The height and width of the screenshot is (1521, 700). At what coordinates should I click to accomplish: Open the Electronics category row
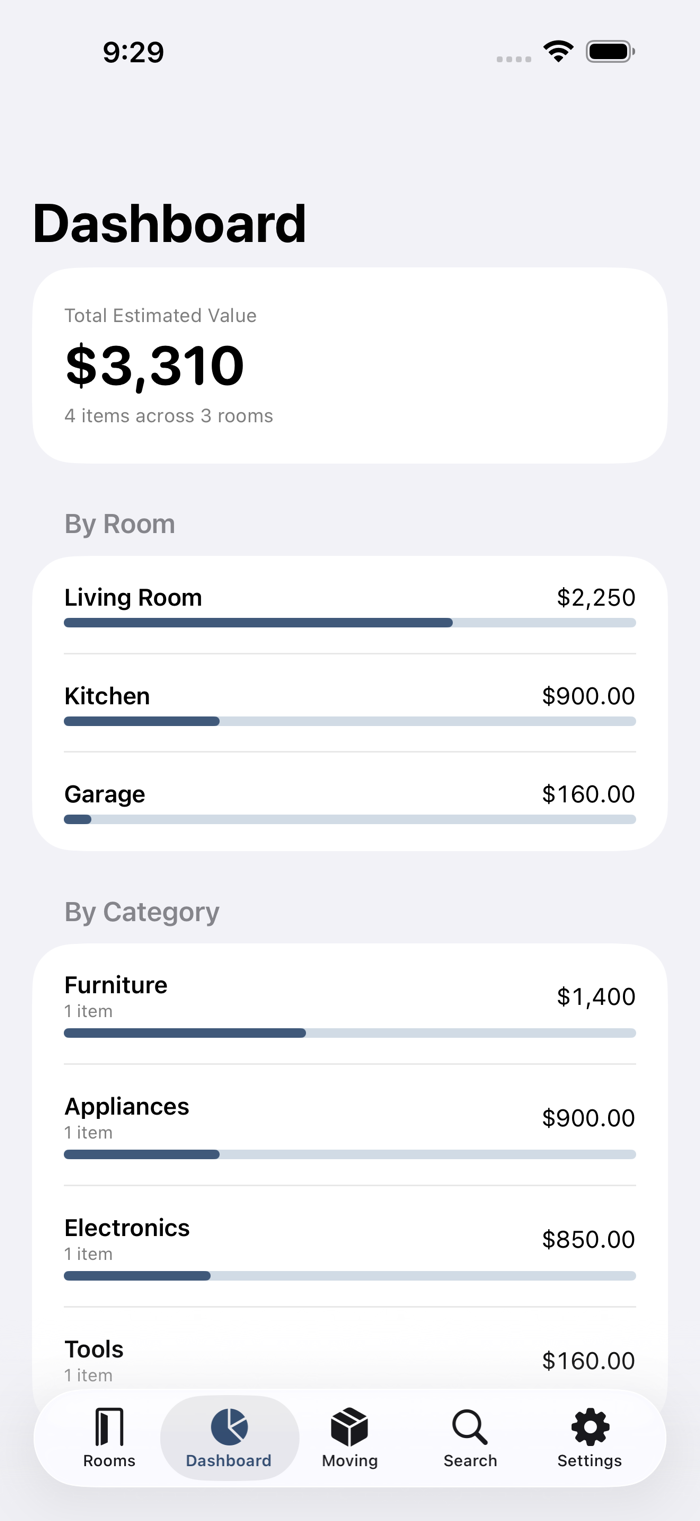pos(350,1246)
